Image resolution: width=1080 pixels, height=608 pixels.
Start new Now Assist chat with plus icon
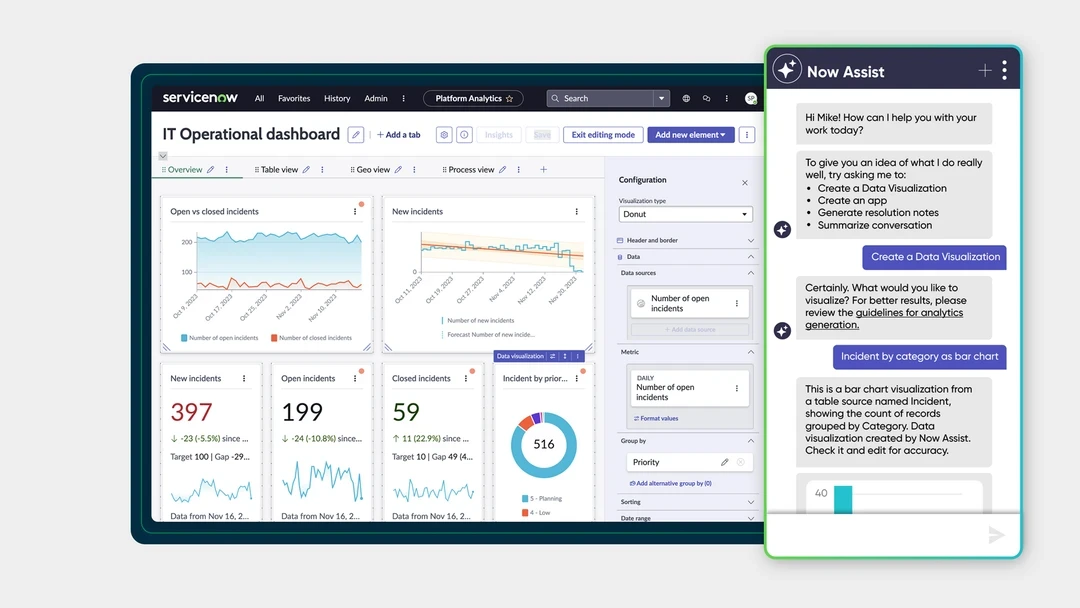(x=984, y=71)
